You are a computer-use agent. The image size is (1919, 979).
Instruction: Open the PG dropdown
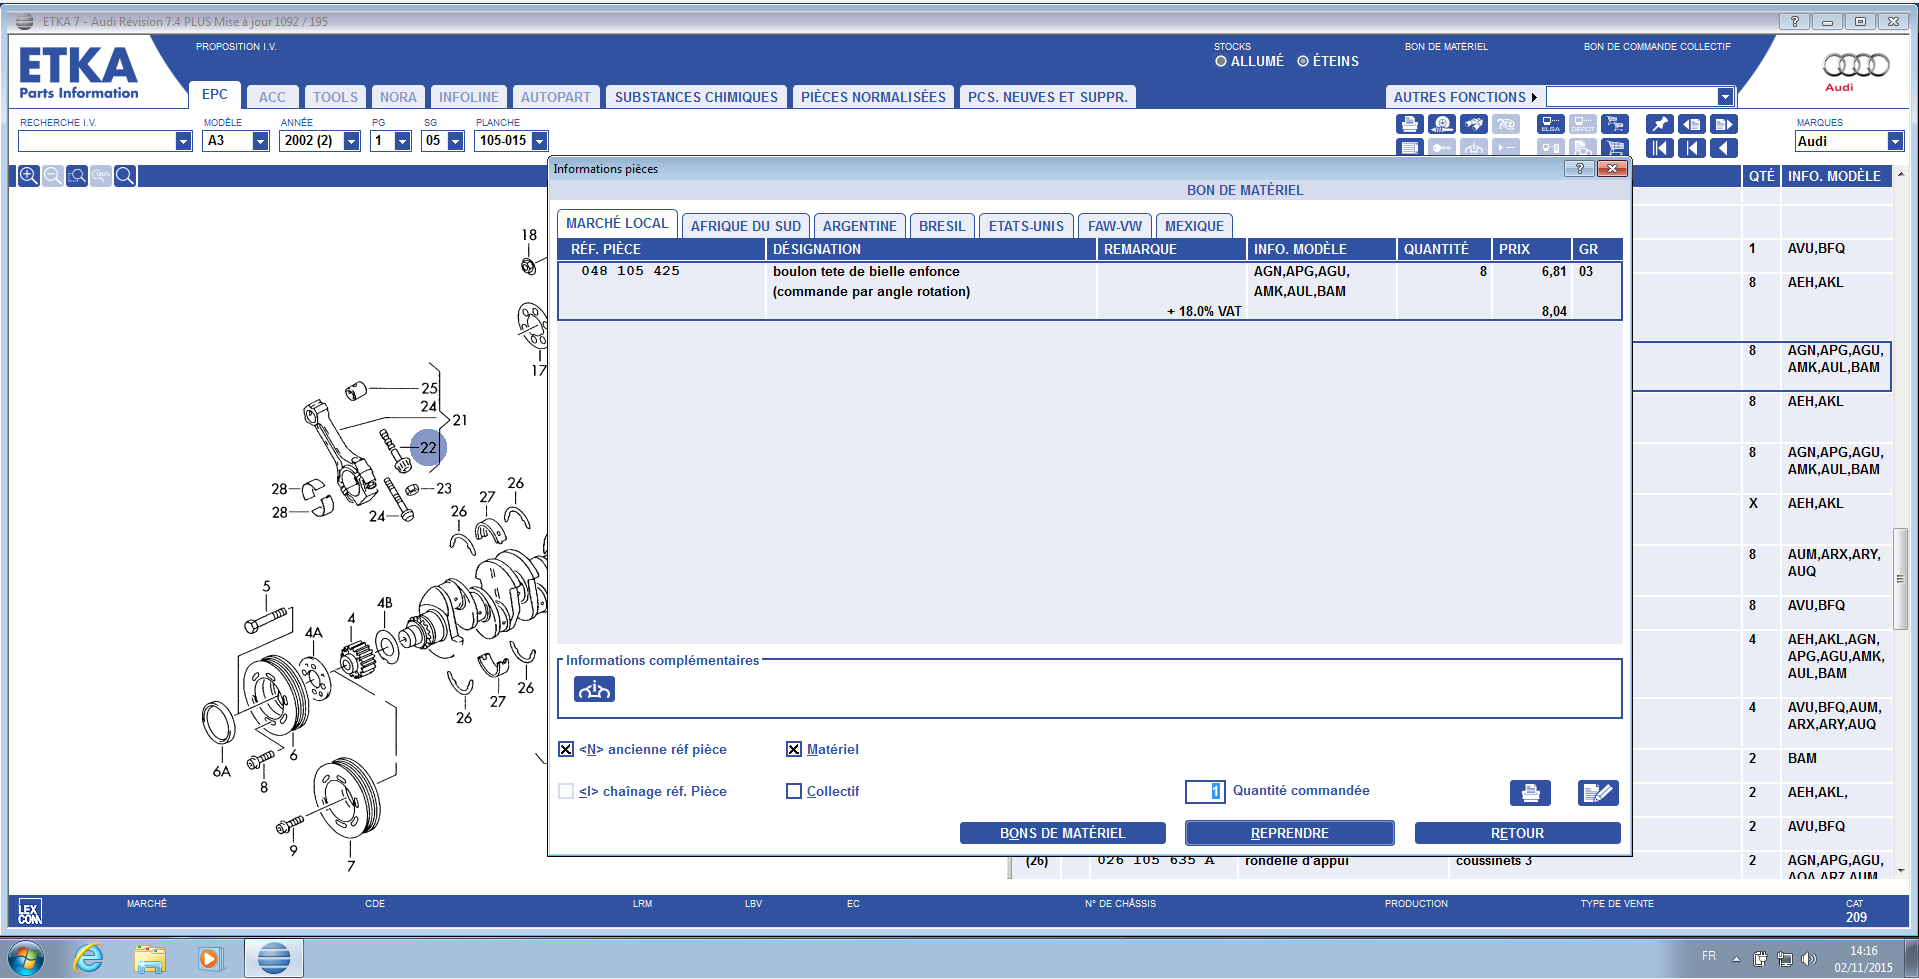click(402, 141)
